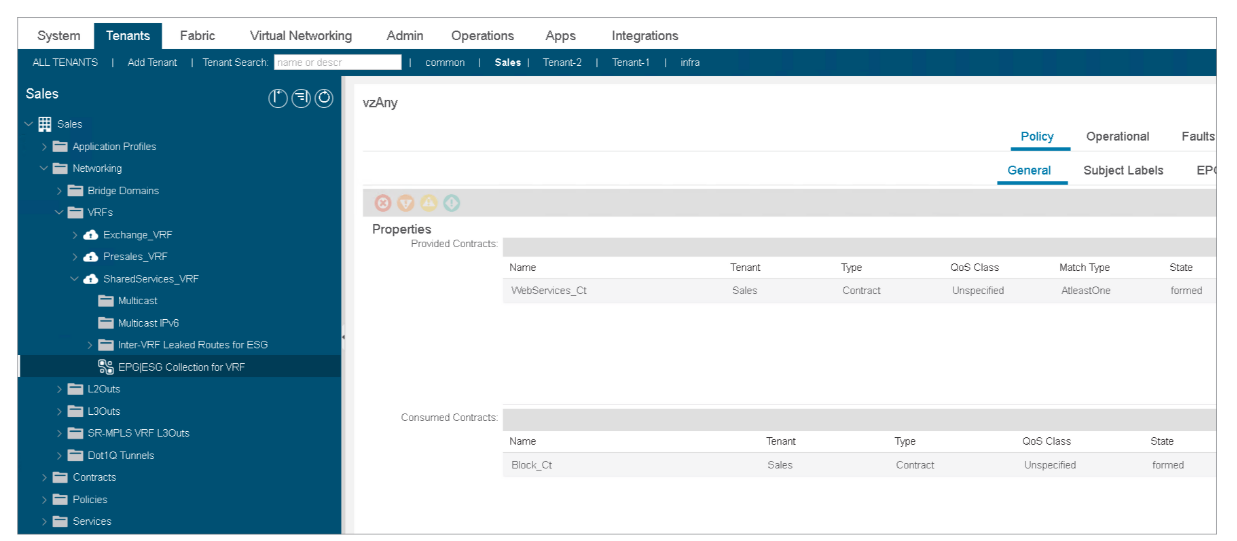
Task: Click the first circular icon in Sales header
Action: point(279,98)
